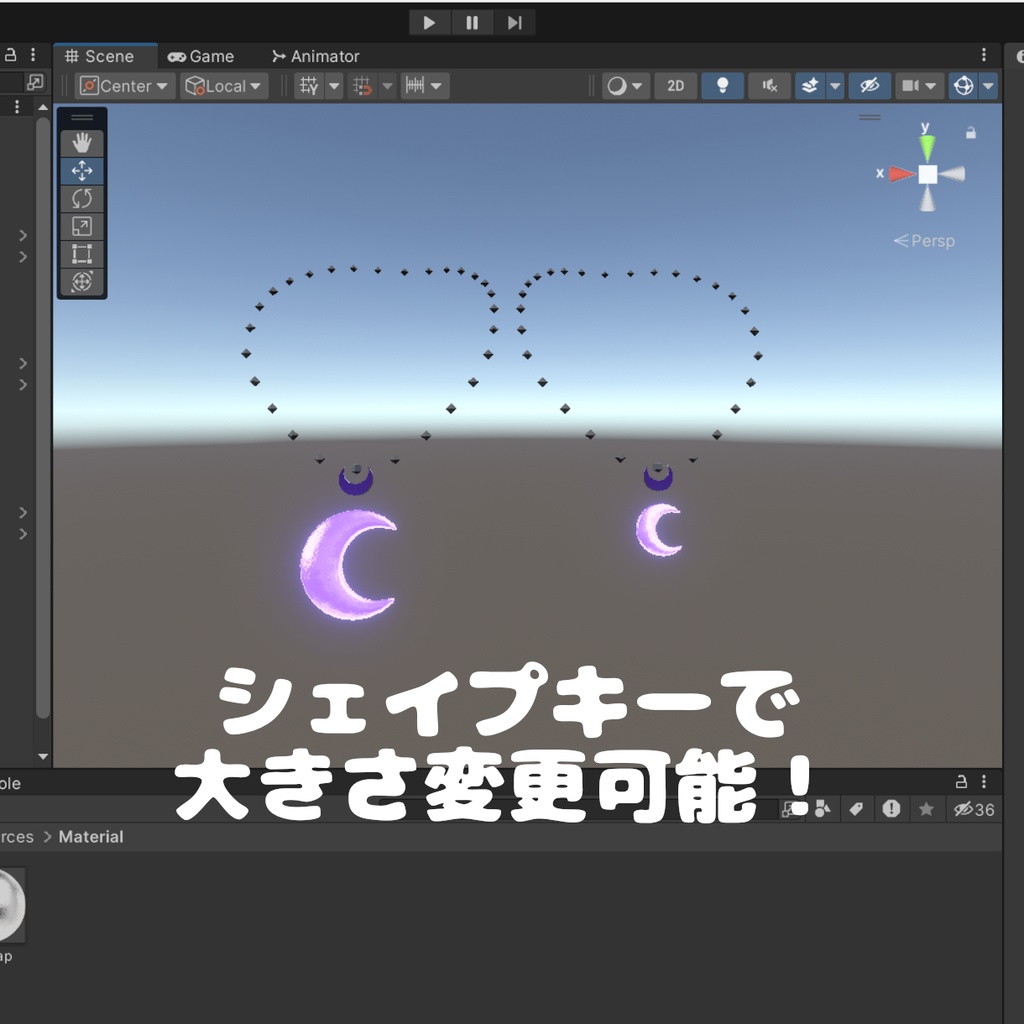This screenshot has height=1024, width=1024.
Task: Select the Move tool
Action: [81, 170]
